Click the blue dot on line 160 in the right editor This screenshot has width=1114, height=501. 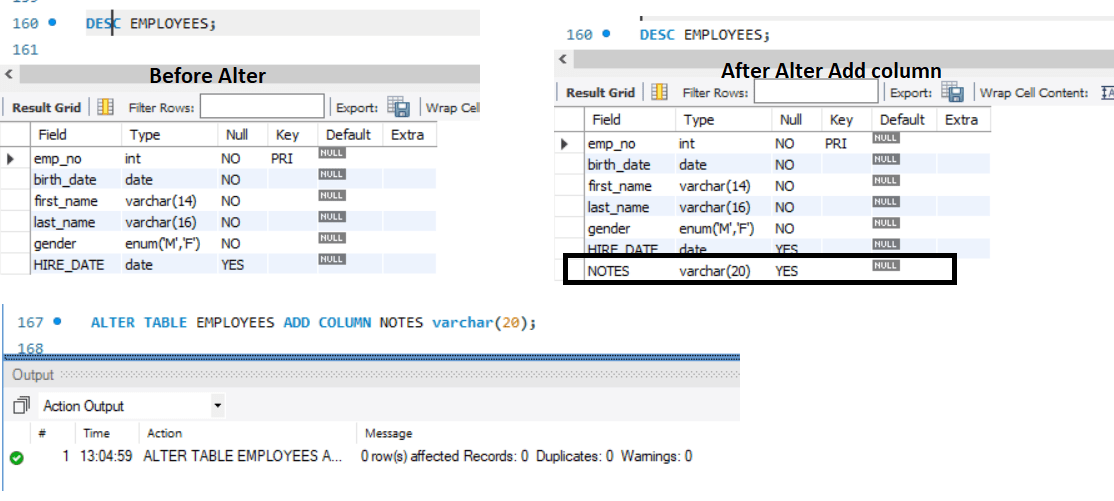coord(605,33)
